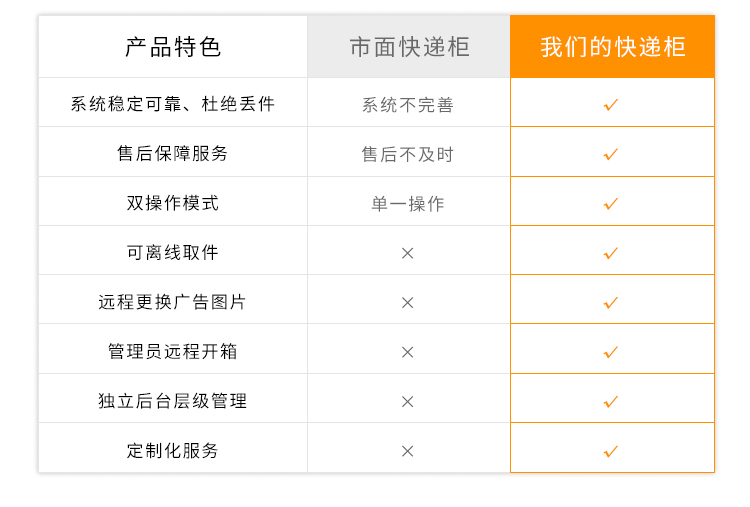Click the 系统不完善 cell text

(408, 105)
